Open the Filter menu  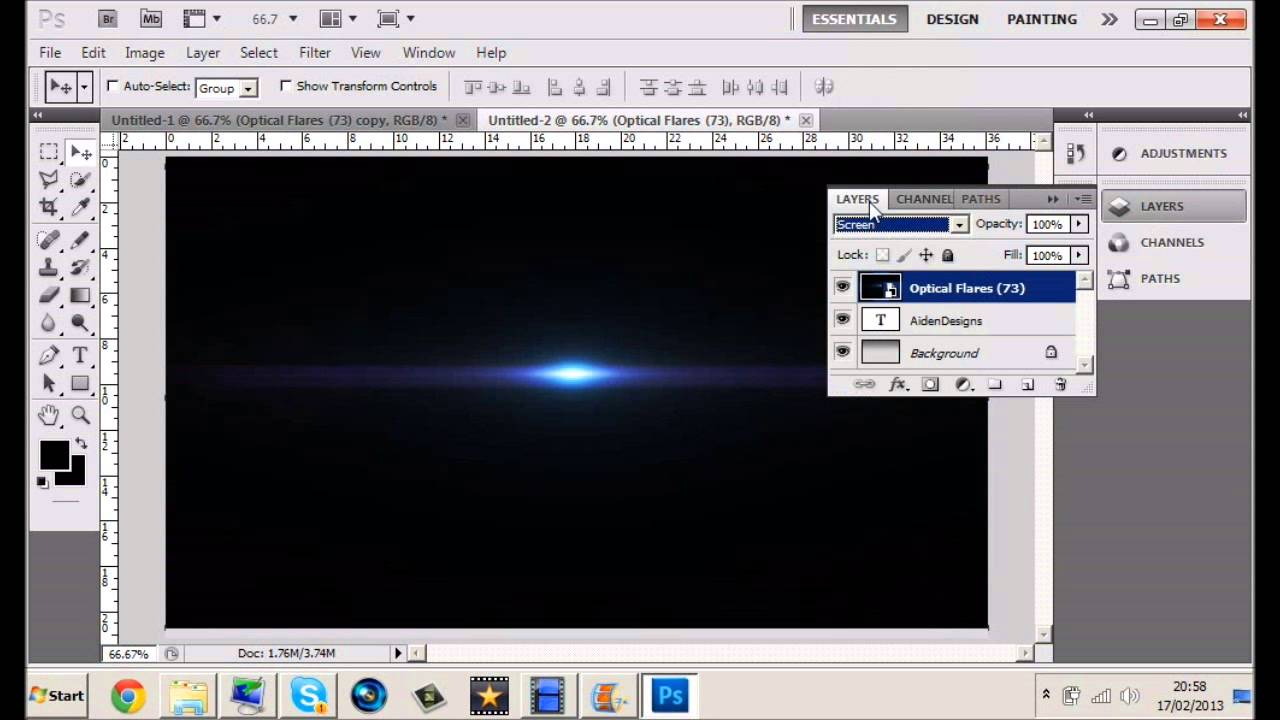314,52
